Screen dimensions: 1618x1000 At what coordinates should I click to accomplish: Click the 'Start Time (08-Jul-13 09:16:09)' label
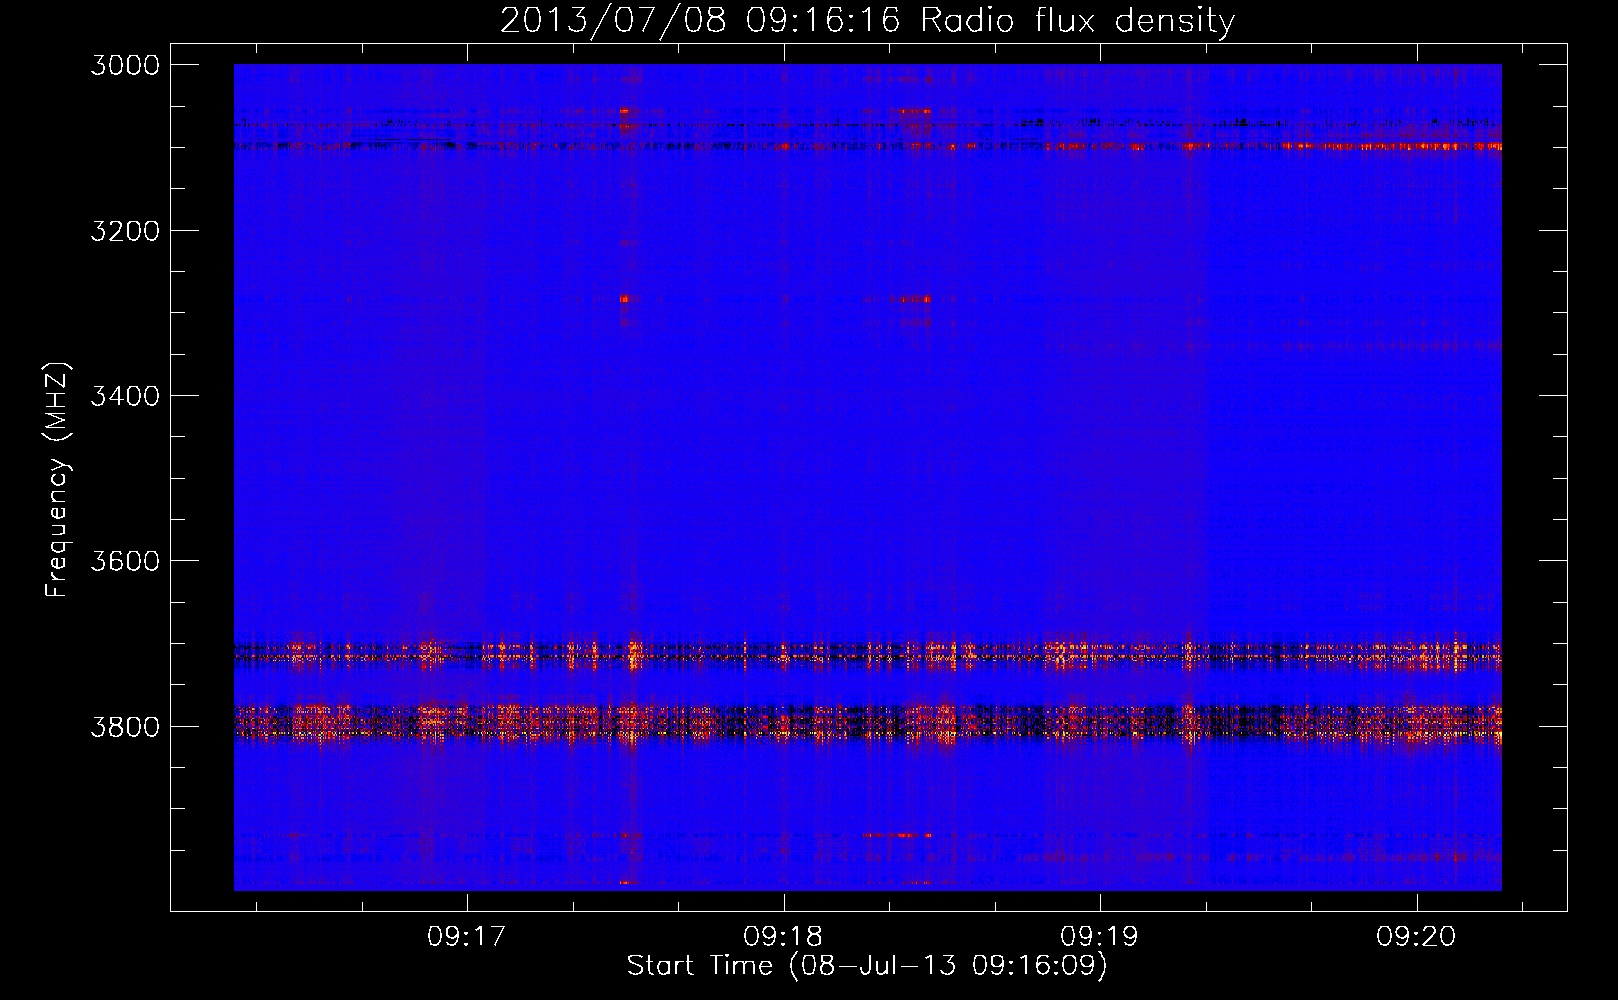tap(867, 966)
